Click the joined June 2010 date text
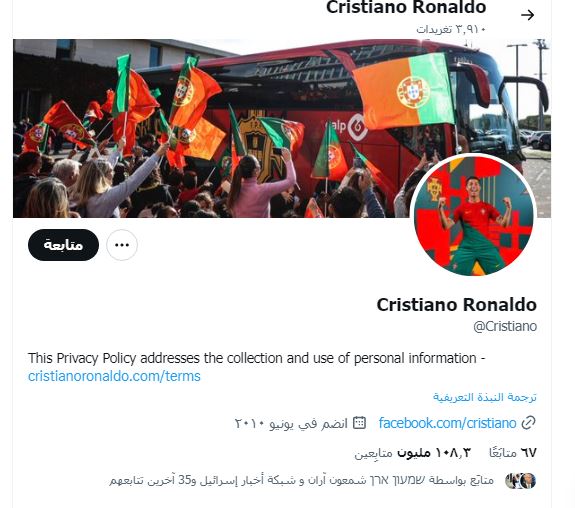The image size is (575, 508). [x=291, y=423]
